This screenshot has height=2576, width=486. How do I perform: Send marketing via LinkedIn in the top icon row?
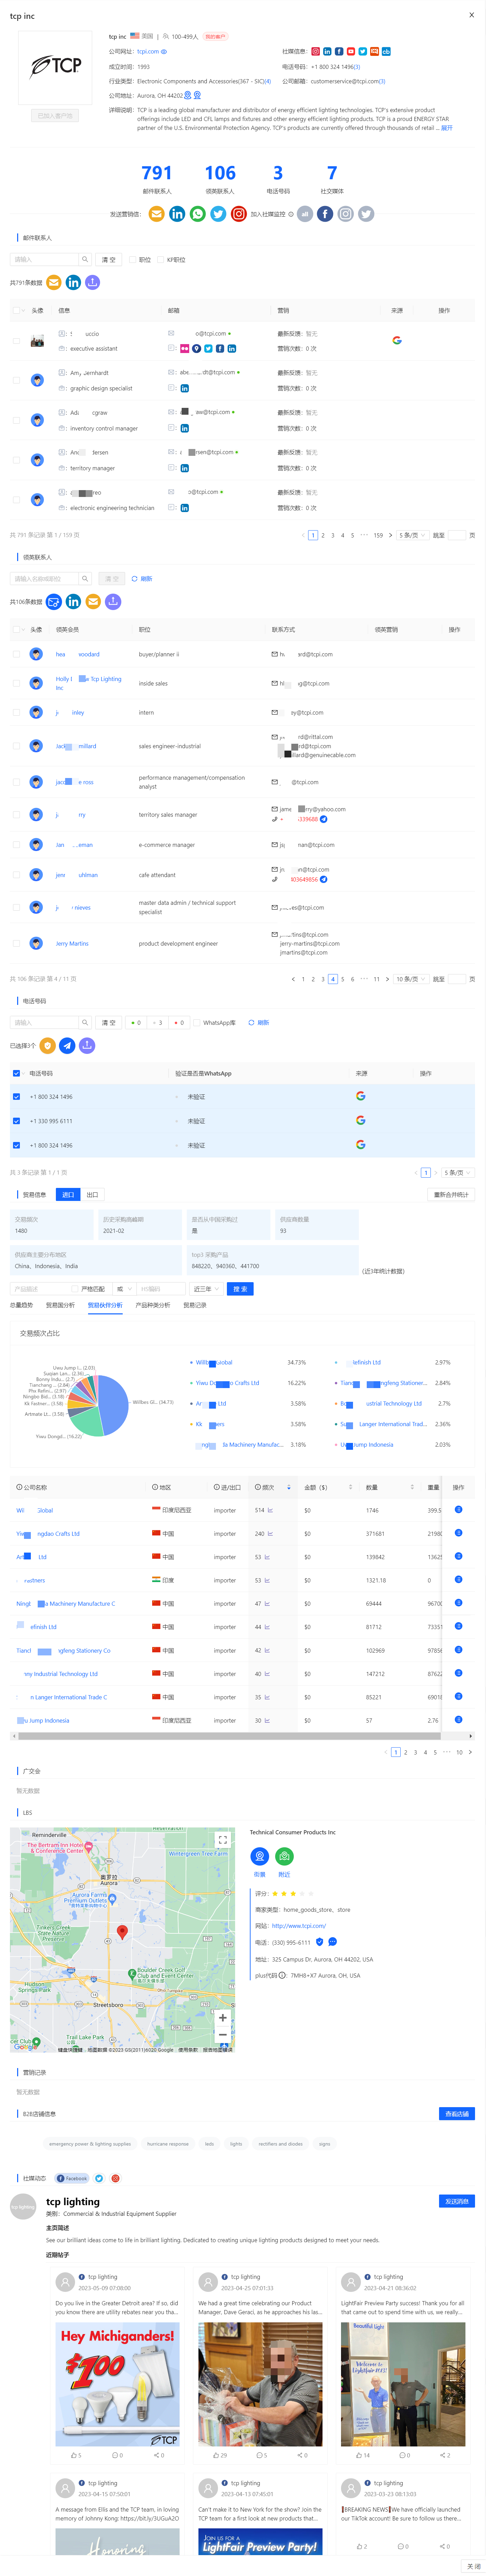click(x=177, y=214)
